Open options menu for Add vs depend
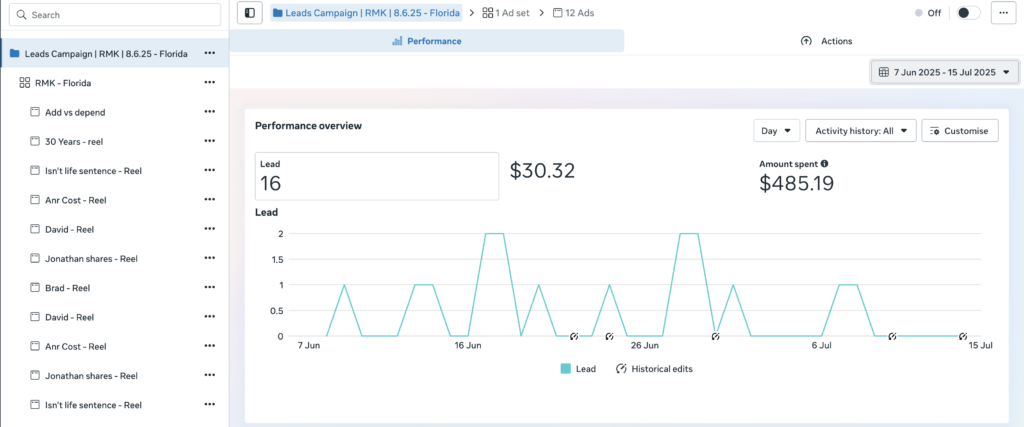The width and height of the screenshot is (1024, 427). pyautogui.click(x=209, y=112)
